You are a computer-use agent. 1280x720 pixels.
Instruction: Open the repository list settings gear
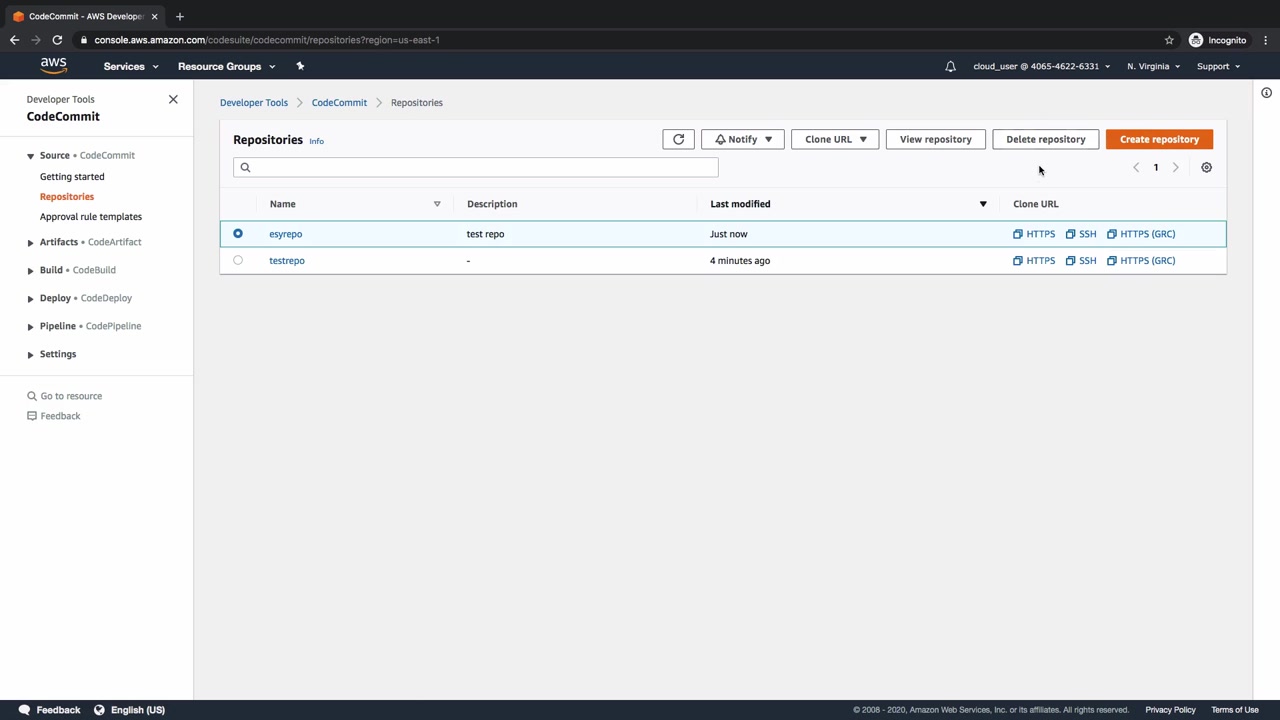[1206, 167]
